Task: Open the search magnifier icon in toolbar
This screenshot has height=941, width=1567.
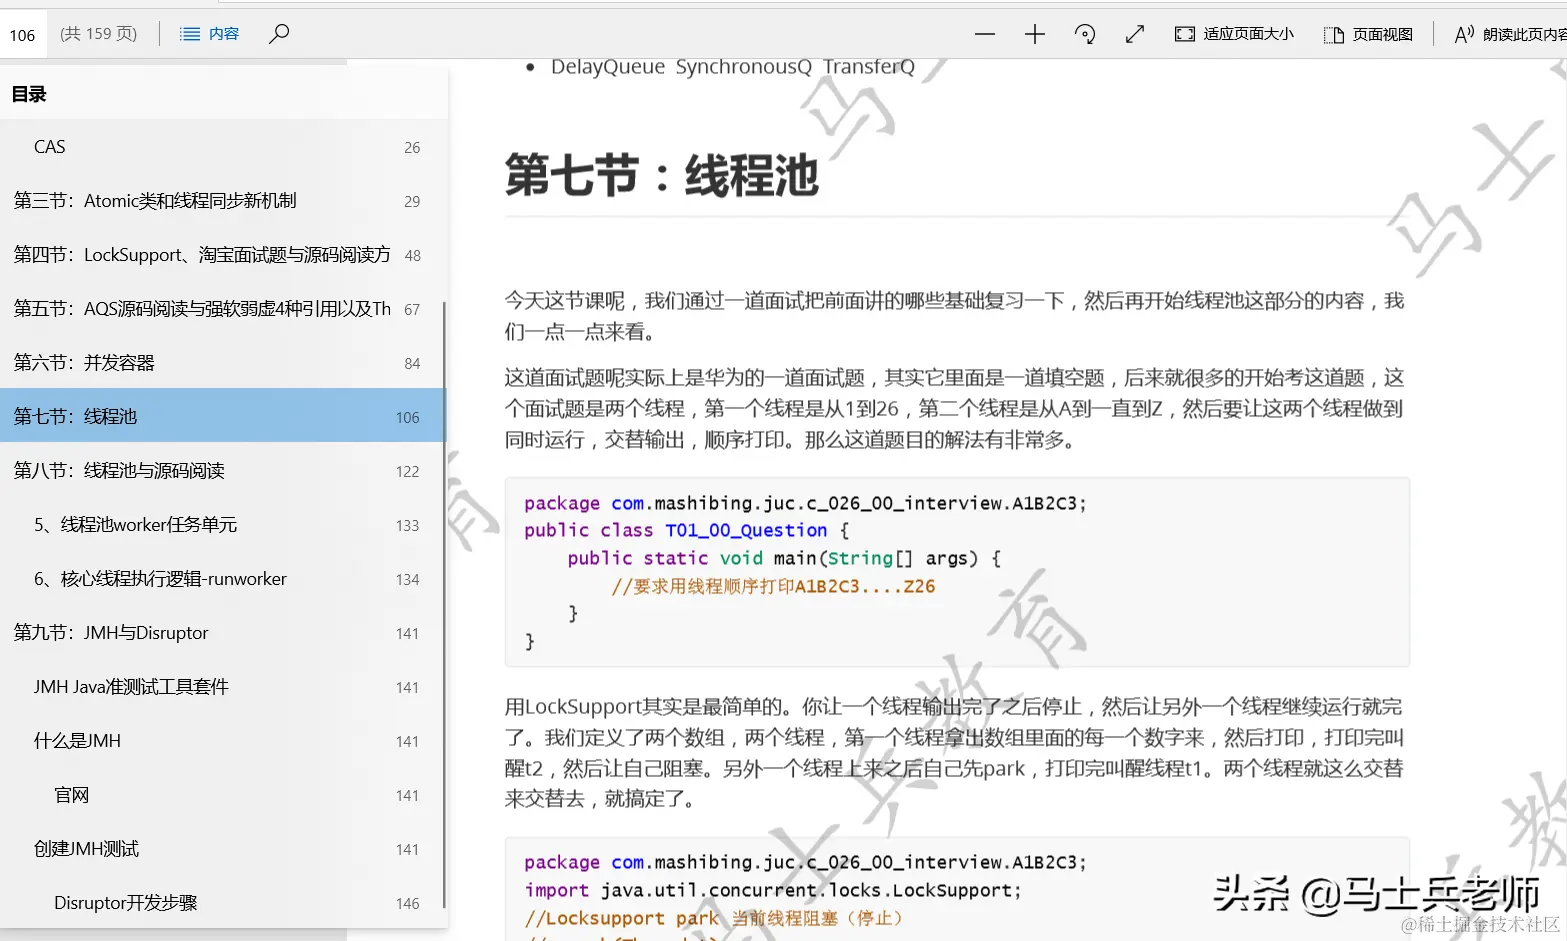Action: (x=279, y=34)
